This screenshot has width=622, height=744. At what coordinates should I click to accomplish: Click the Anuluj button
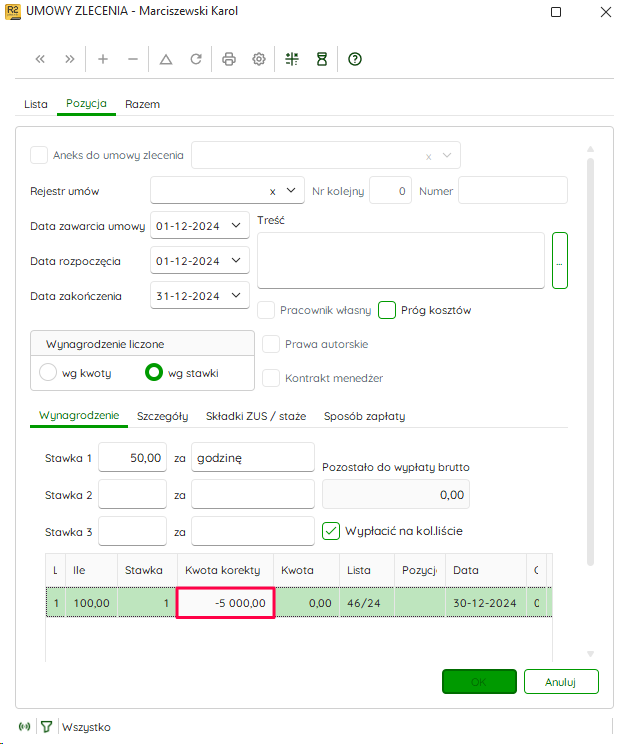point(561,682)
